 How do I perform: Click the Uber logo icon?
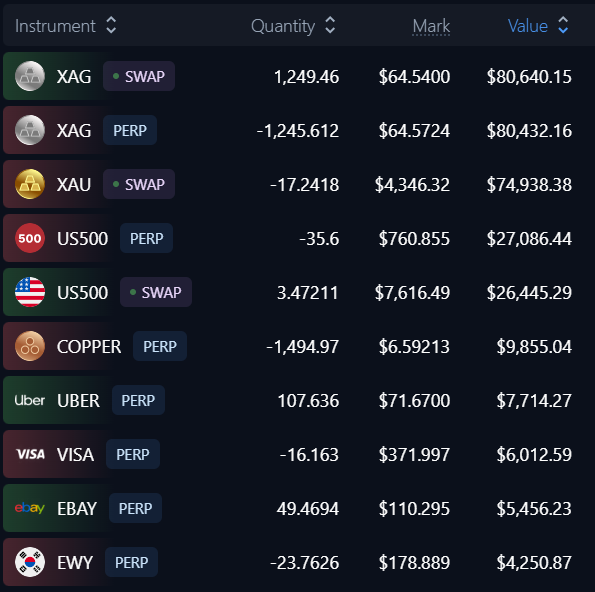30,400
